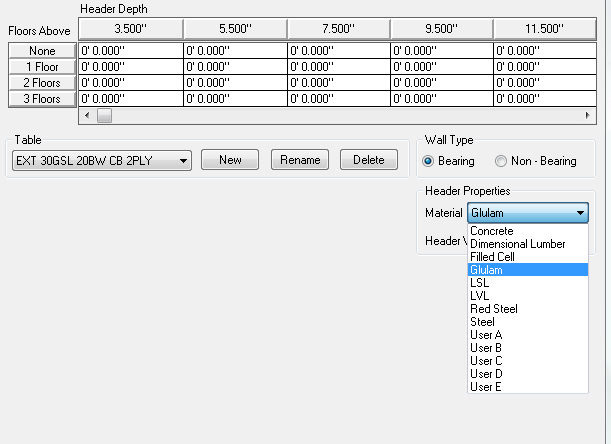611x444 pixels.
Task: Click the 3.500'' header depth column
Action: point(131,29)
